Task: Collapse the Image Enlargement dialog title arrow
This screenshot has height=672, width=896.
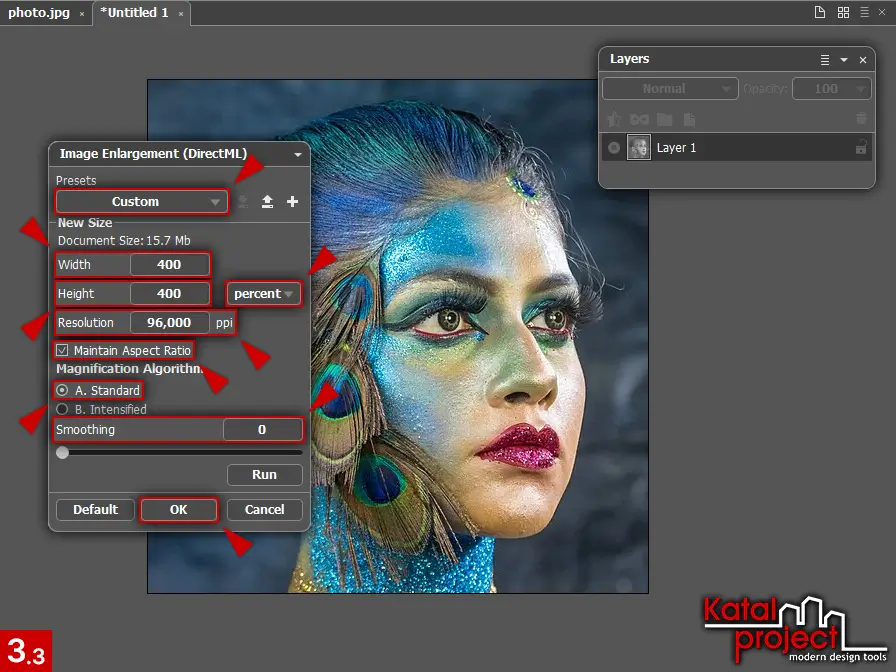Action: coord(297,155)
